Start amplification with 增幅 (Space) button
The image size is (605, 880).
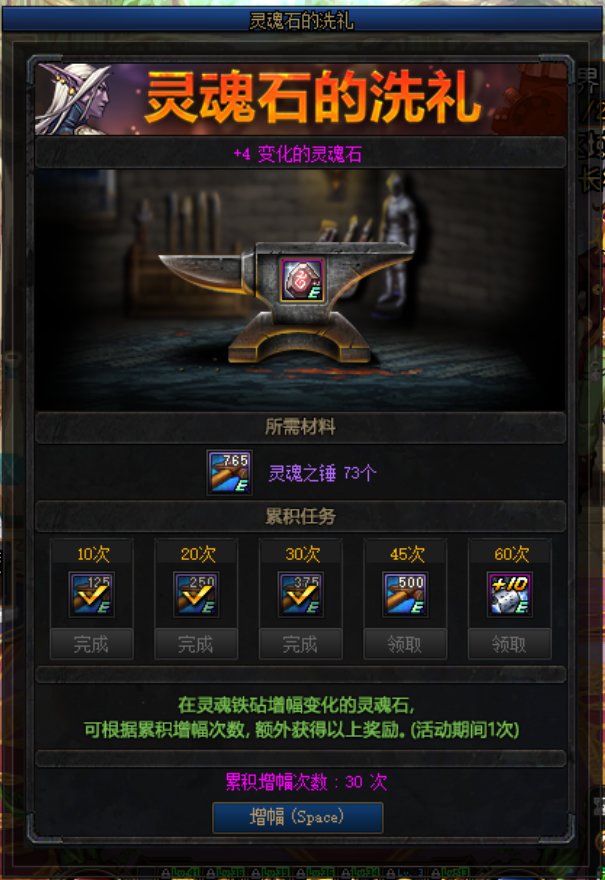click(298, 817)
